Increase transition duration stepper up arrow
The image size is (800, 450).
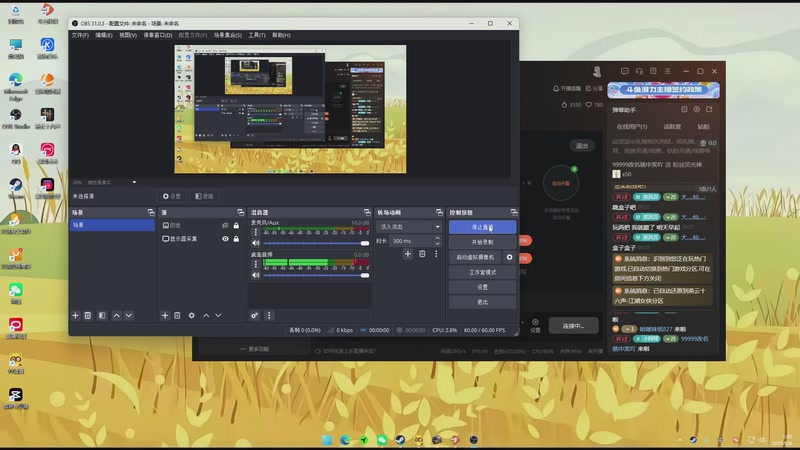[437, 238]
